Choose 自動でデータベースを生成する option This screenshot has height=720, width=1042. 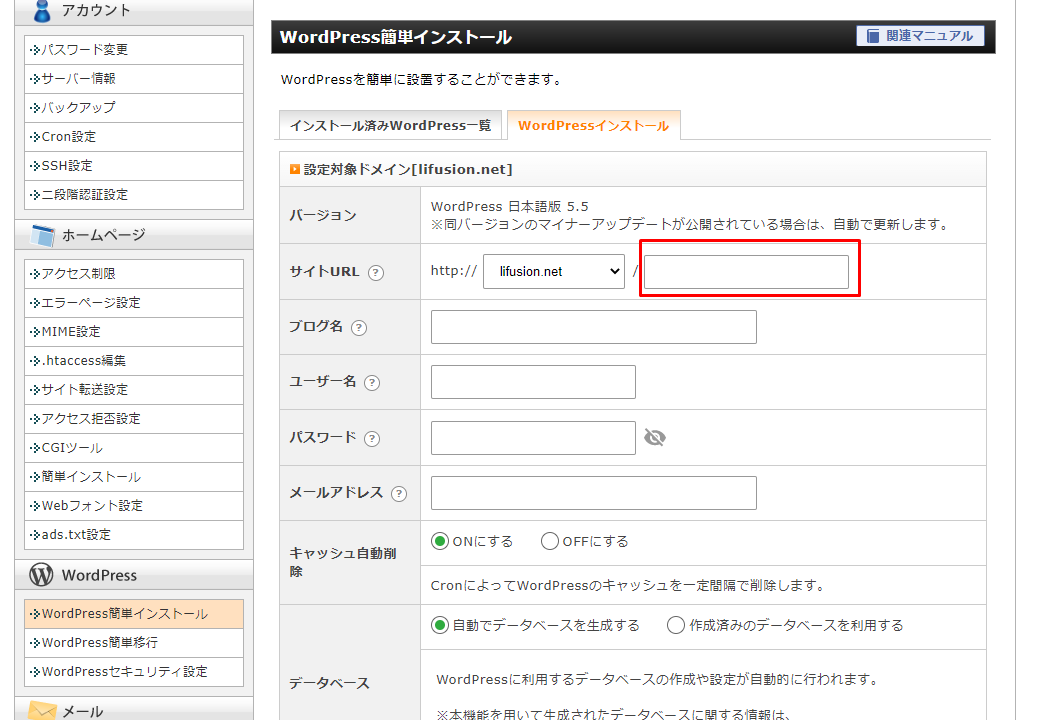440,626
